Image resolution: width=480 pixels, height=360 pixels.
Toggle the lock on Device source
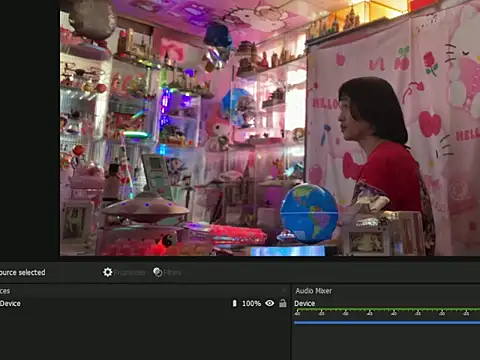tap(283, 303)
